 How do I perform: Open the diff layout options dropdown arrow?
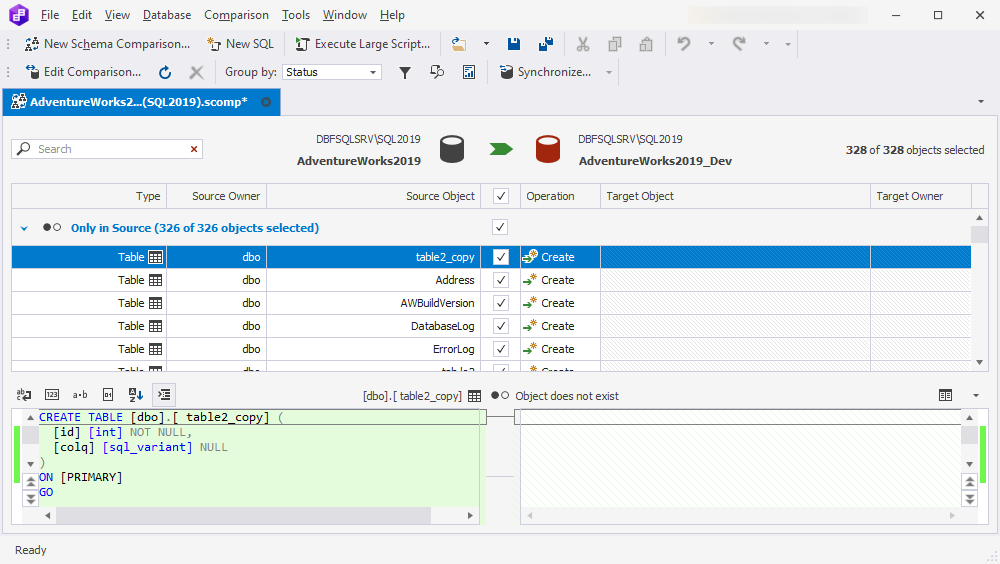975,396
